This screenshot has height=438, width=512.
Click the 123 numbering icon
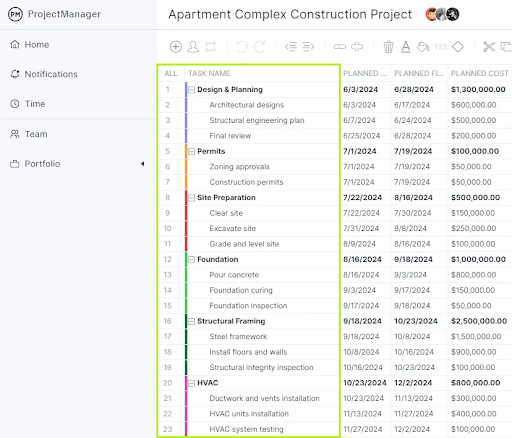coord(441,47)
